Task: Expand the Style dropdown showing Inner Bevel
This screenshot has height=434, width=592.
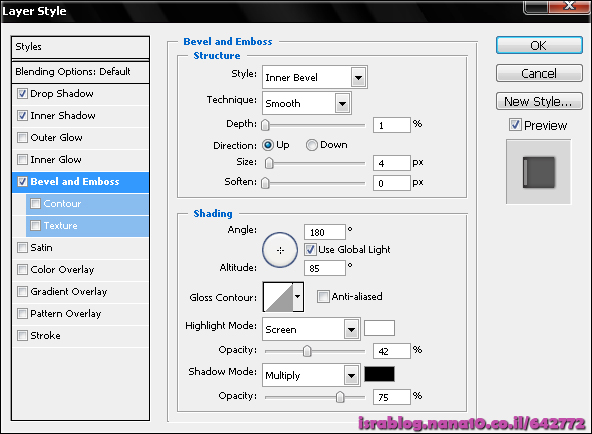Action: [x=314, y=77]
